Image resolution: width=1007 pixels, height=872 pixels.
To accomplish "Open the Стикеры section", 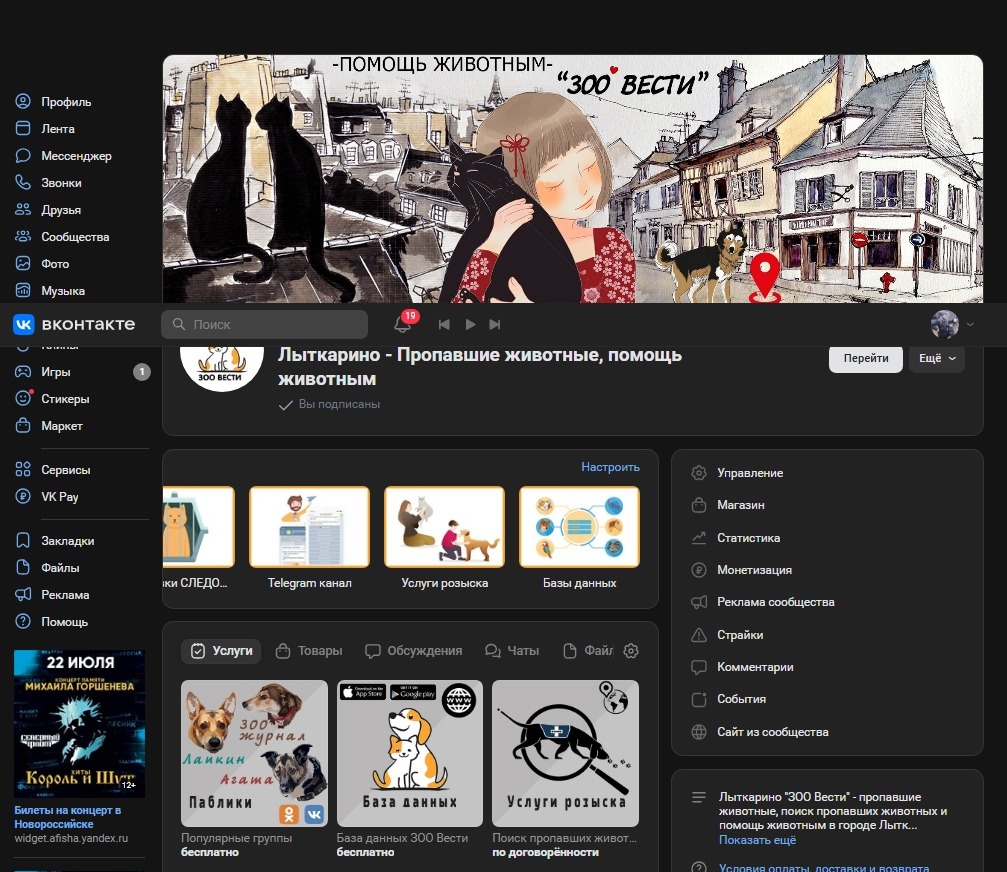I will 52,399.
